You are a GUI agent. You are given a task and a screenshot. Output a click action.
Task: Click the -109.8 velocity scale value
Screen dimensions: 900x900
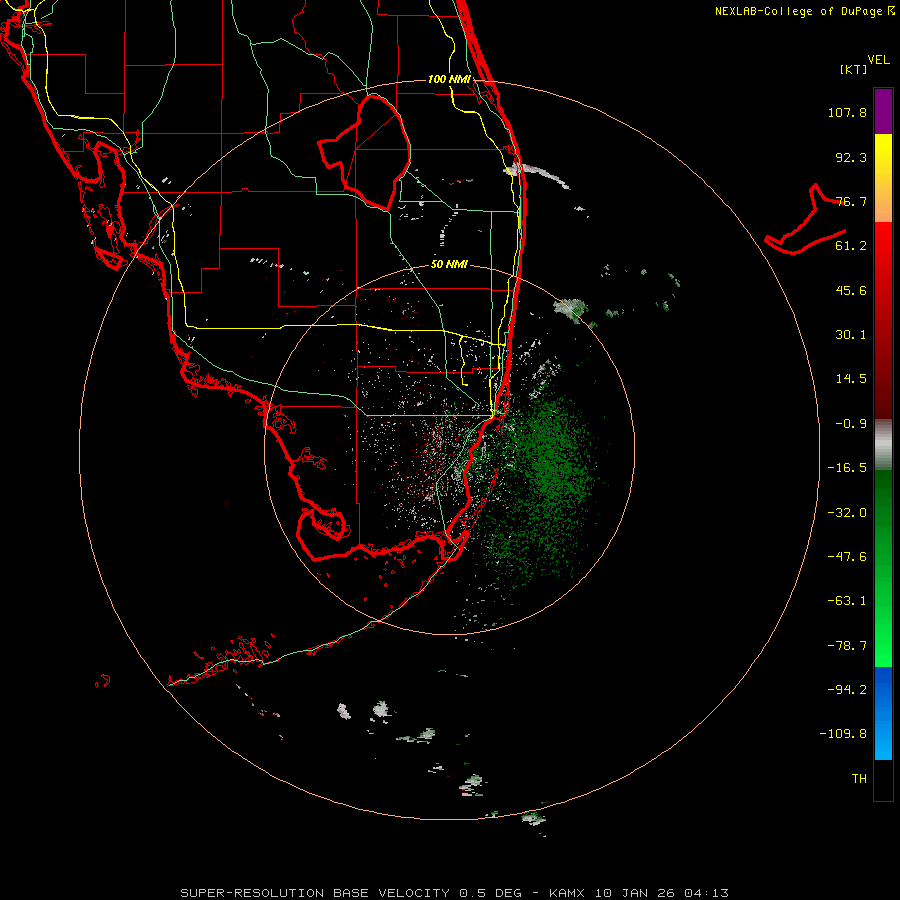coord(843,734)
